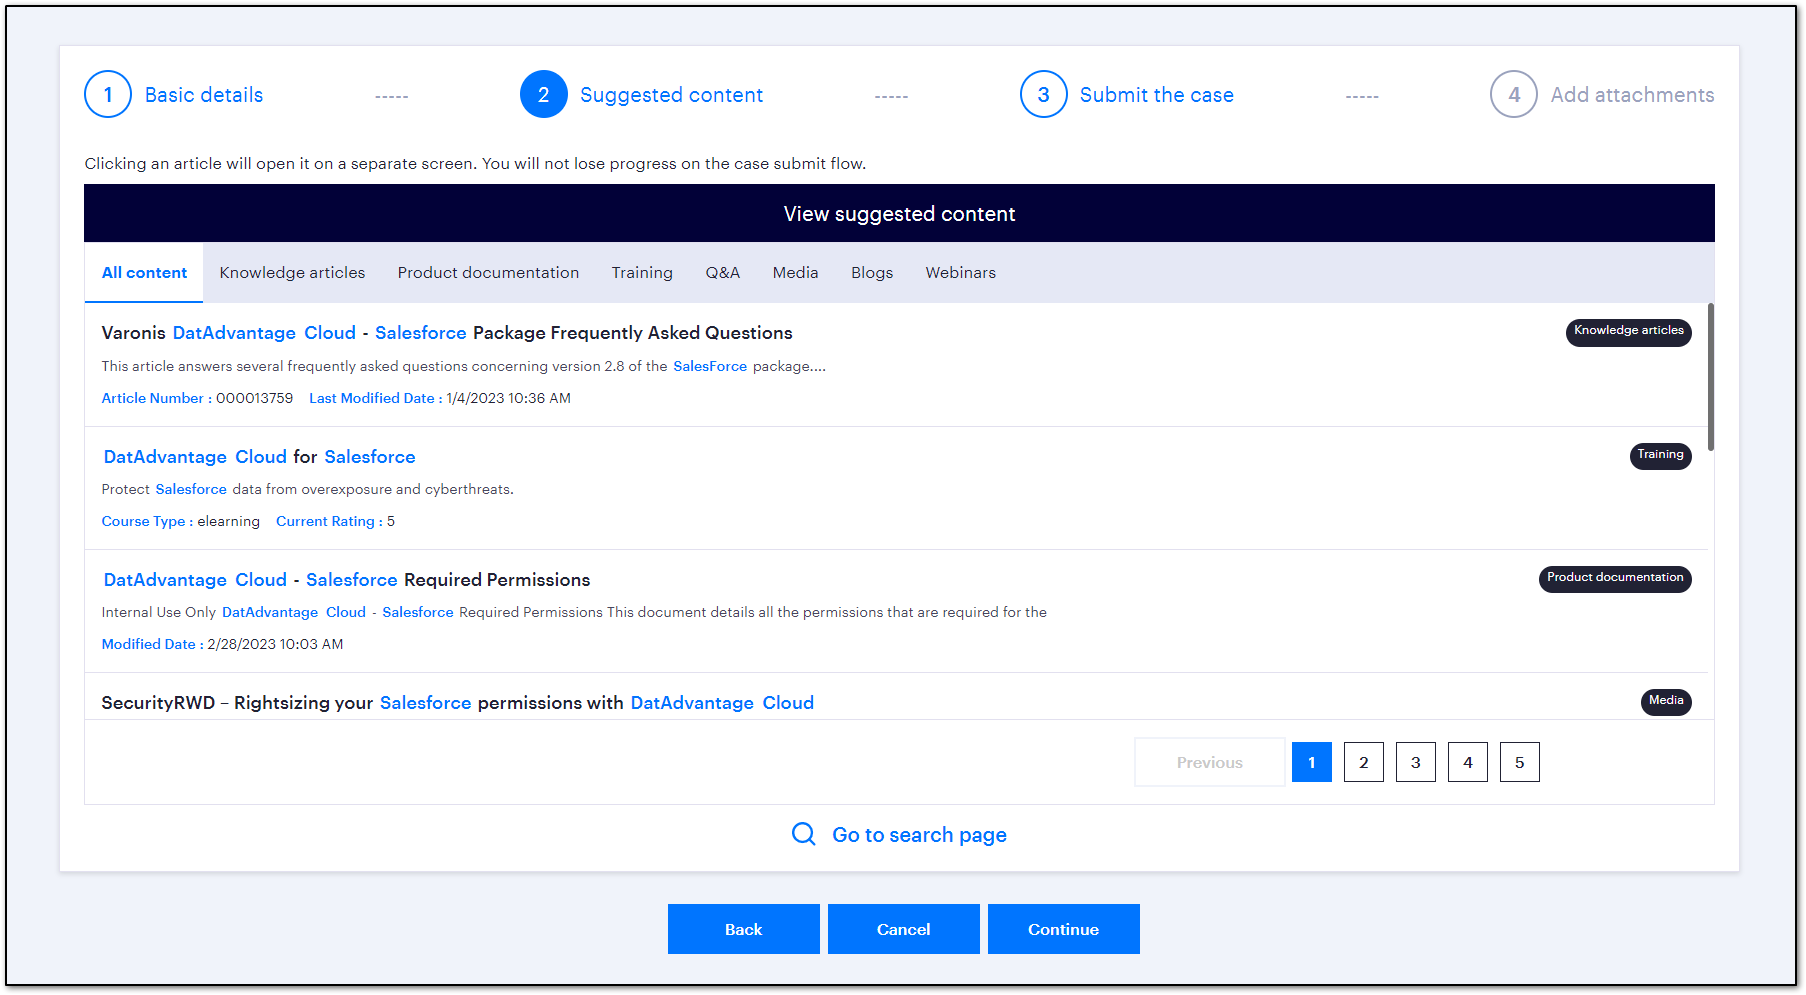1806x995 pixels.
Task: Switch to the All content tab
Action: tap(144, 272)
